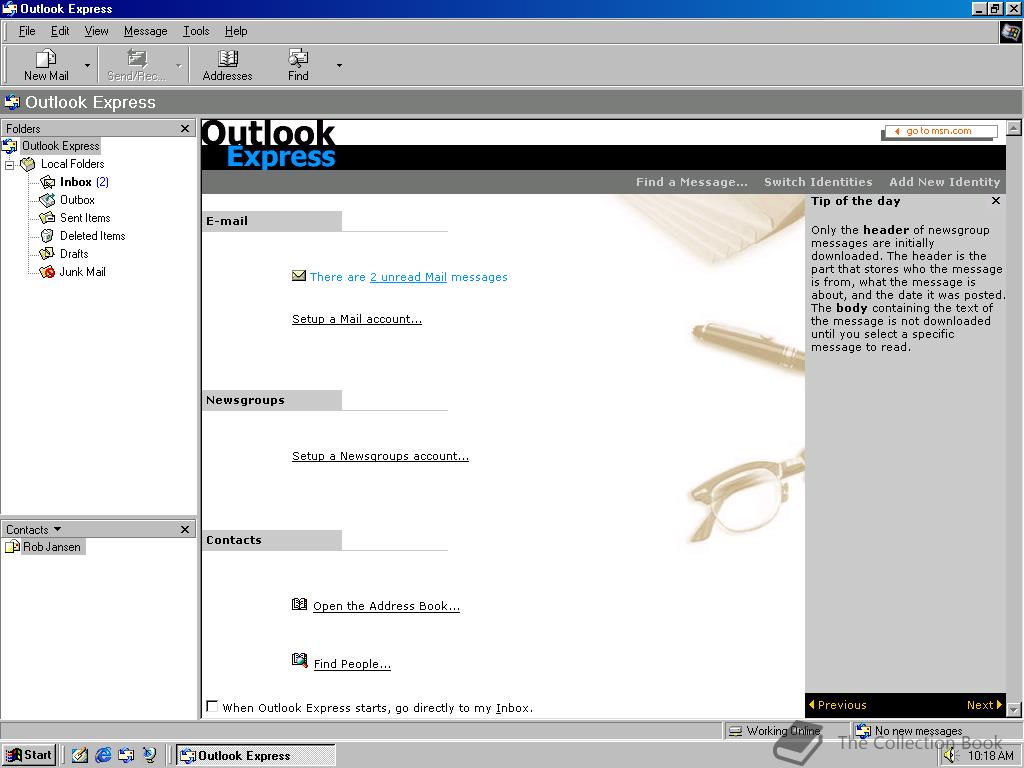Close the Folders pane
The width and height of the screenshot is (1024, 768).
coord(185,129)
